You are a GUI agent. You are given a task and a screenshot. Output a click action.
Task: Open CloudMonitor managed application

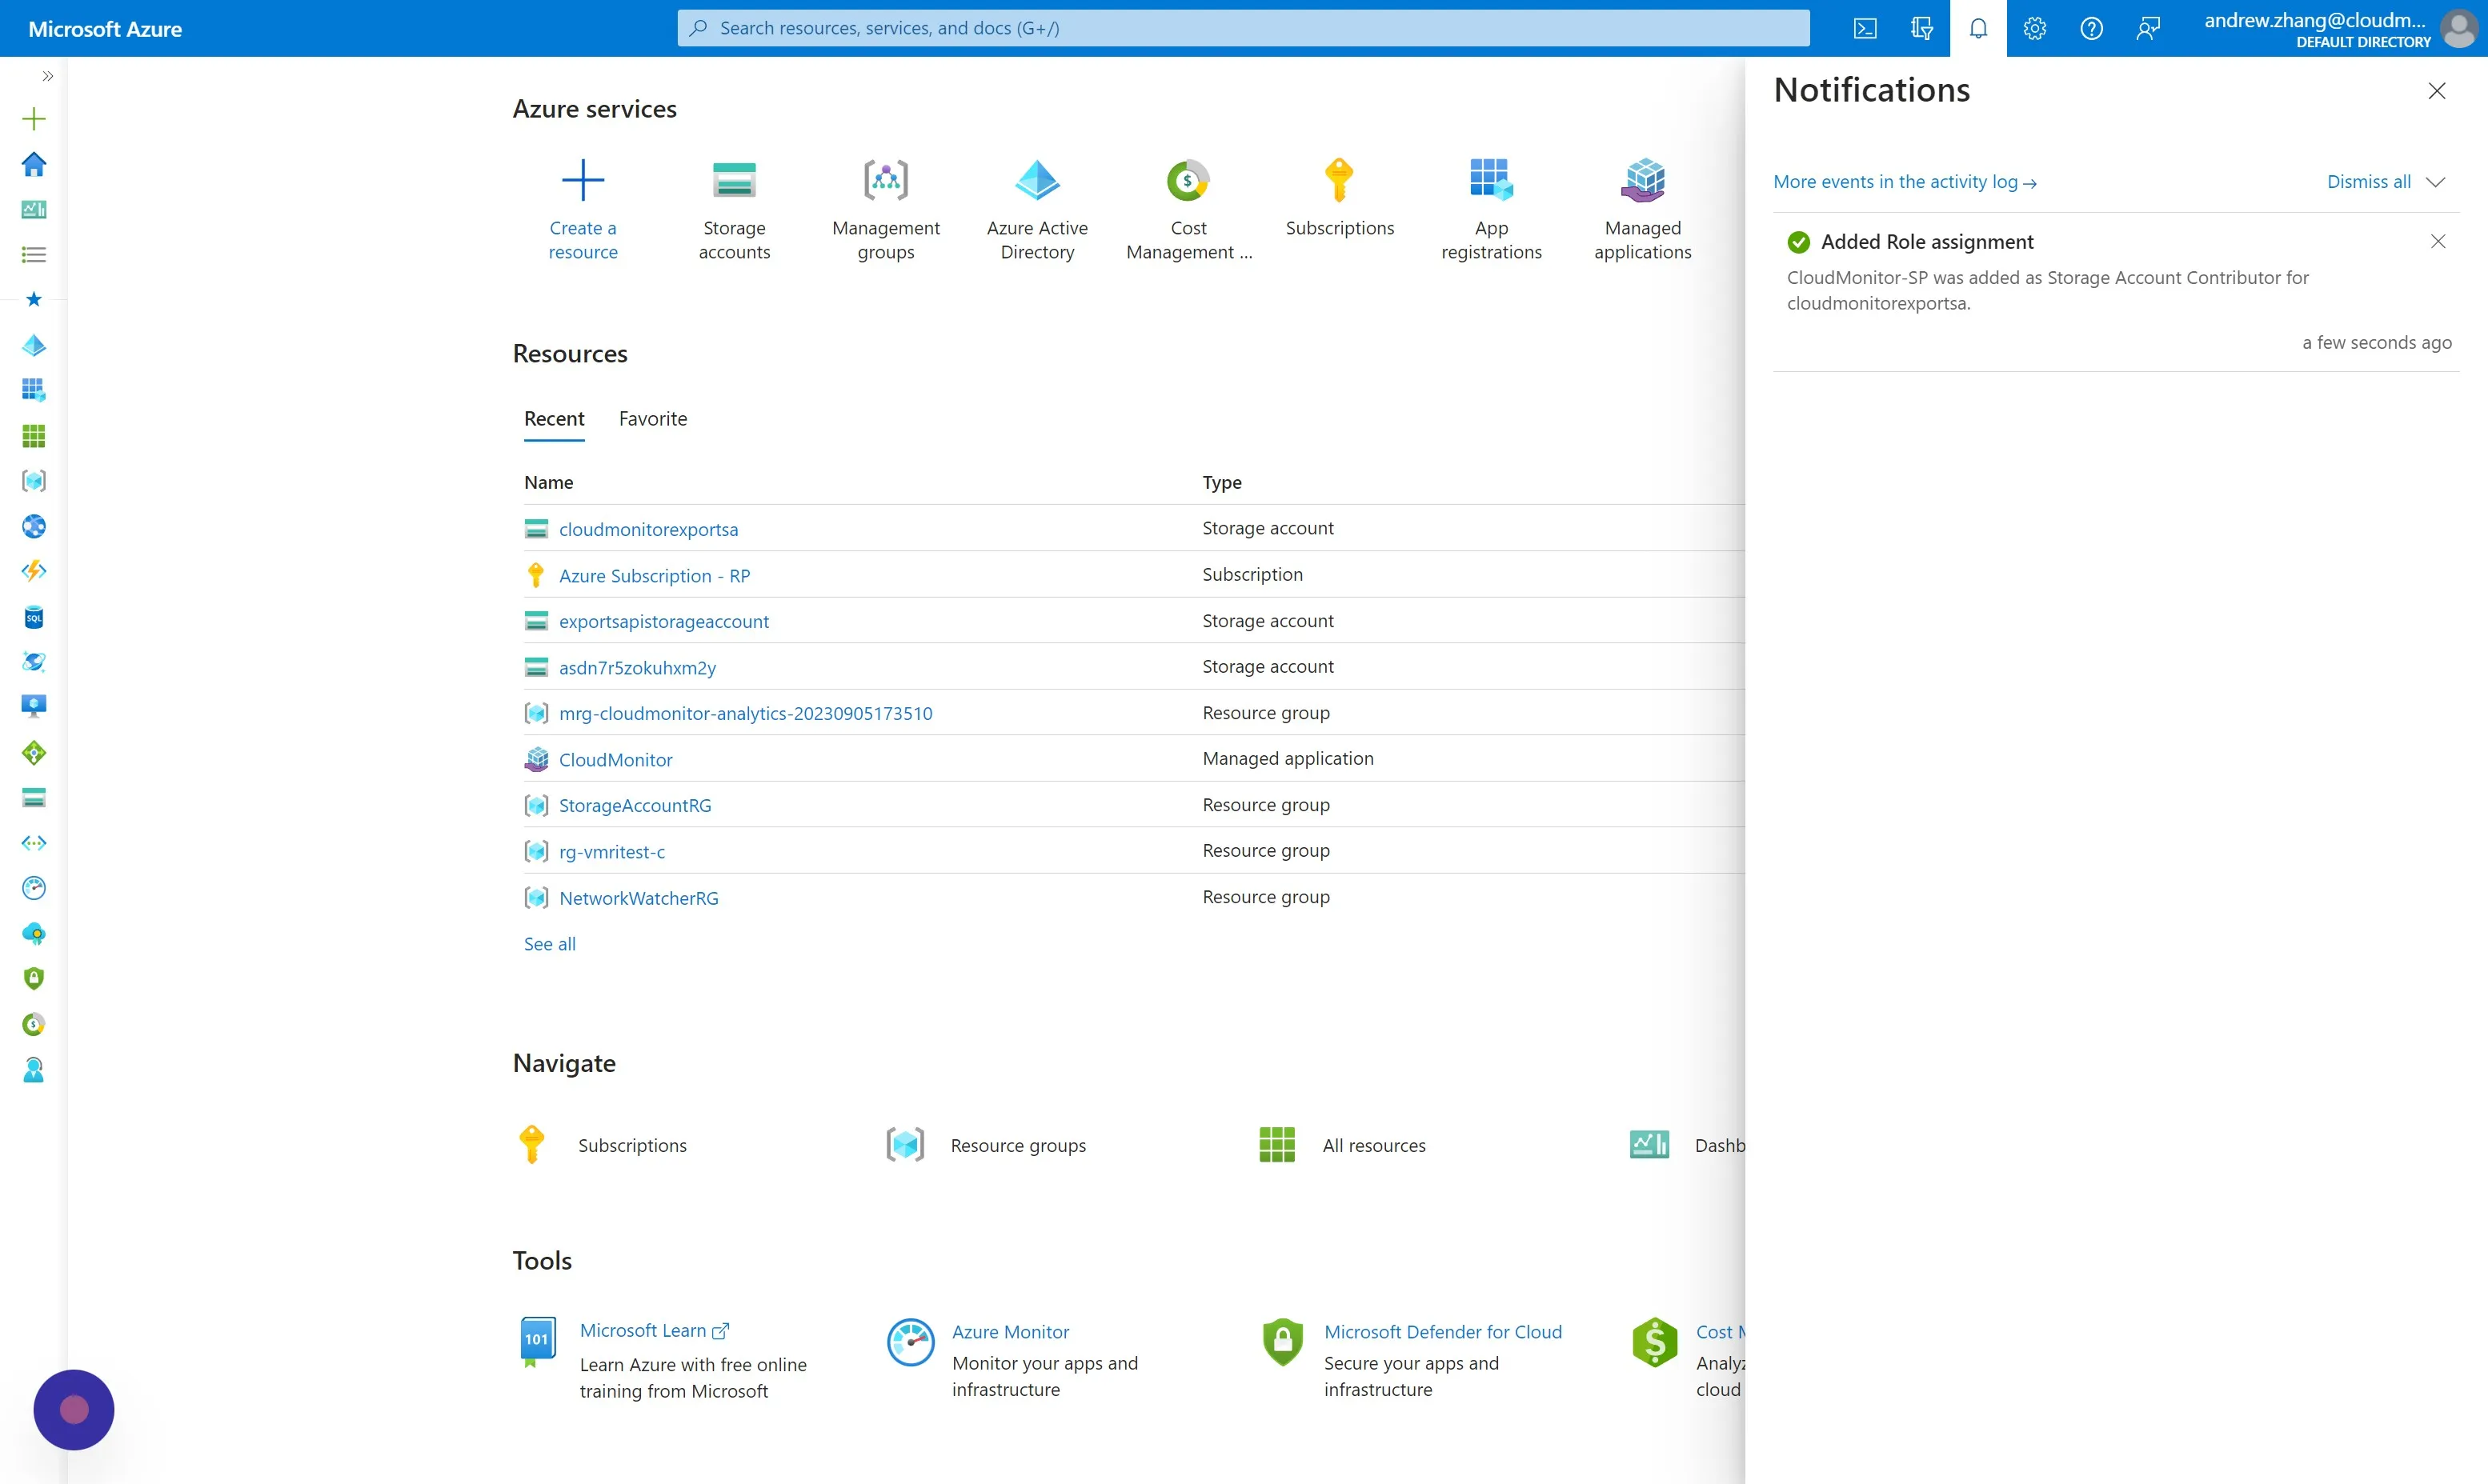point(616,759)
